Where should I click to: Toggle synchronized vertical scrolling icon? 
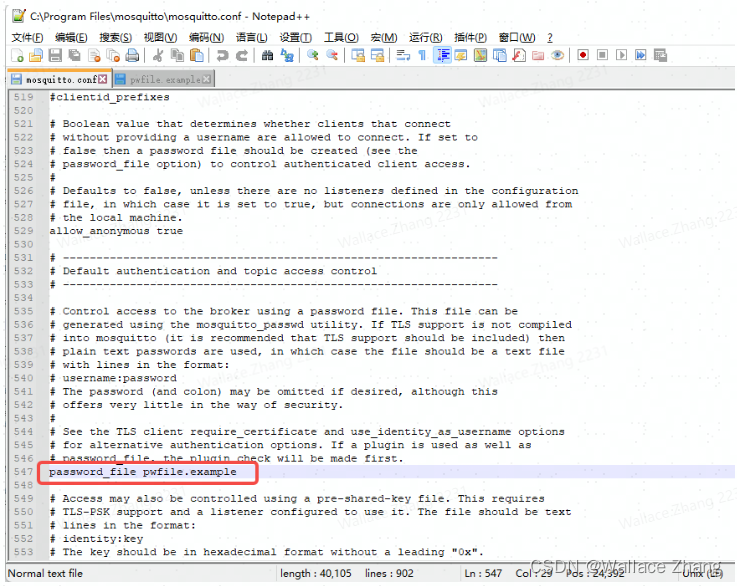358,55
